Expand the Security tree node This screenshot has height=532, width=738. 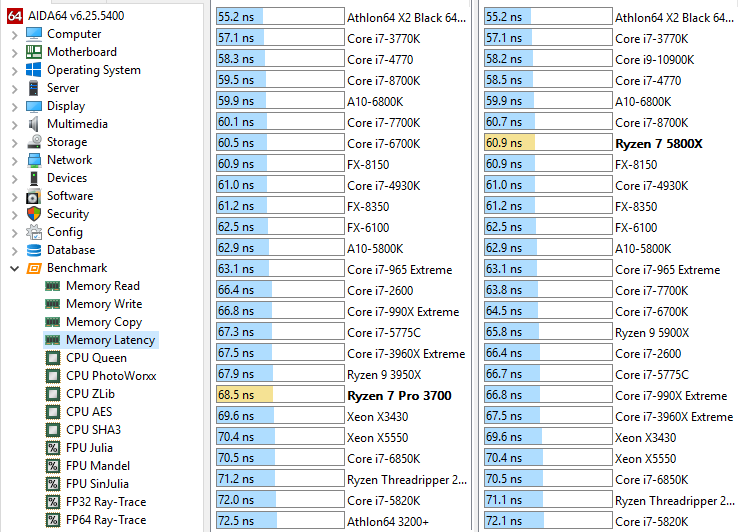(x=15, y=215)
